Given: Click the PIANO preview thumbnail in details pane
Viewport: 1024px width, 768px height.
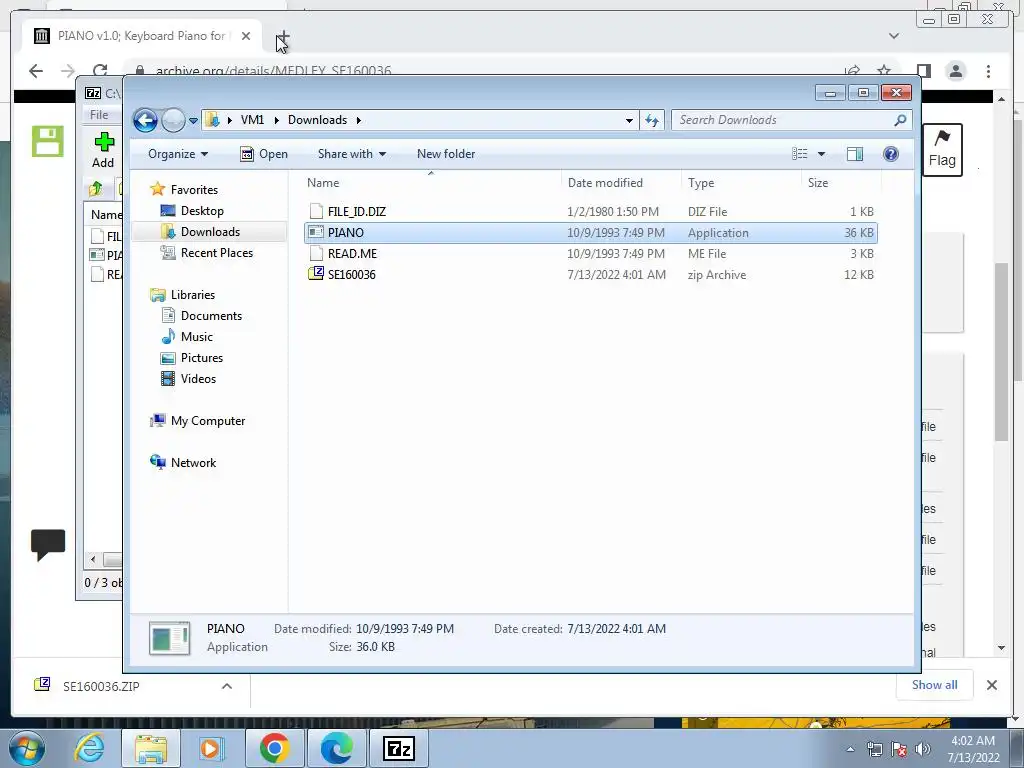Looking at the screenshot, I should 170,638.
